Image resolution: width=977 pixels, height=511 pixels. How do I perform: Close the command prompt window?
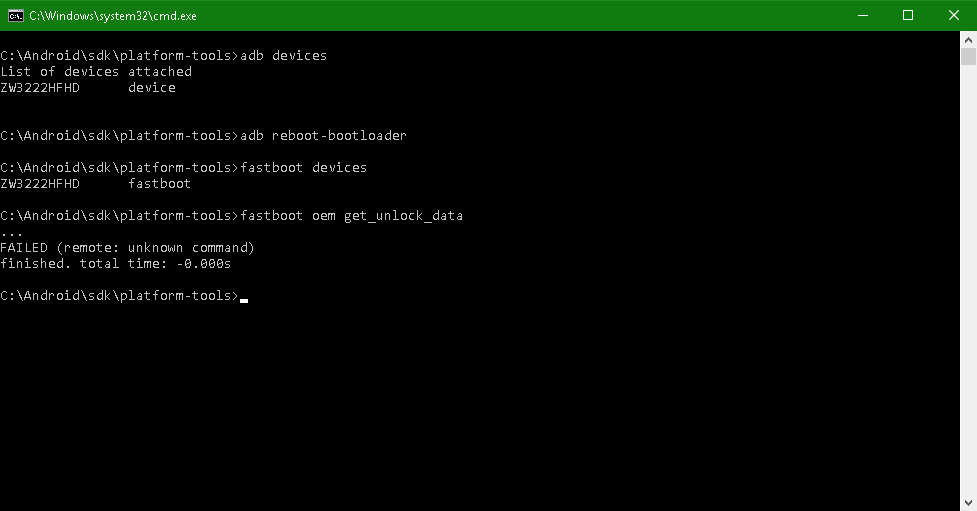coord(953,16)
